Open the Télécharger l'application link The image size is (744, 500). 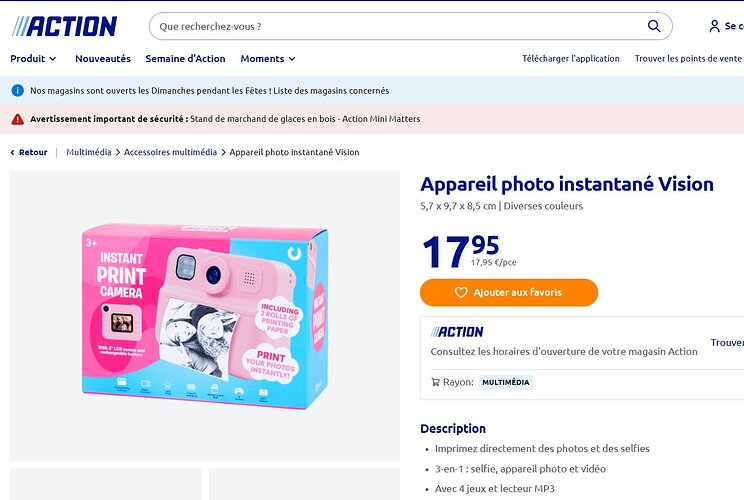coord(571,59)
